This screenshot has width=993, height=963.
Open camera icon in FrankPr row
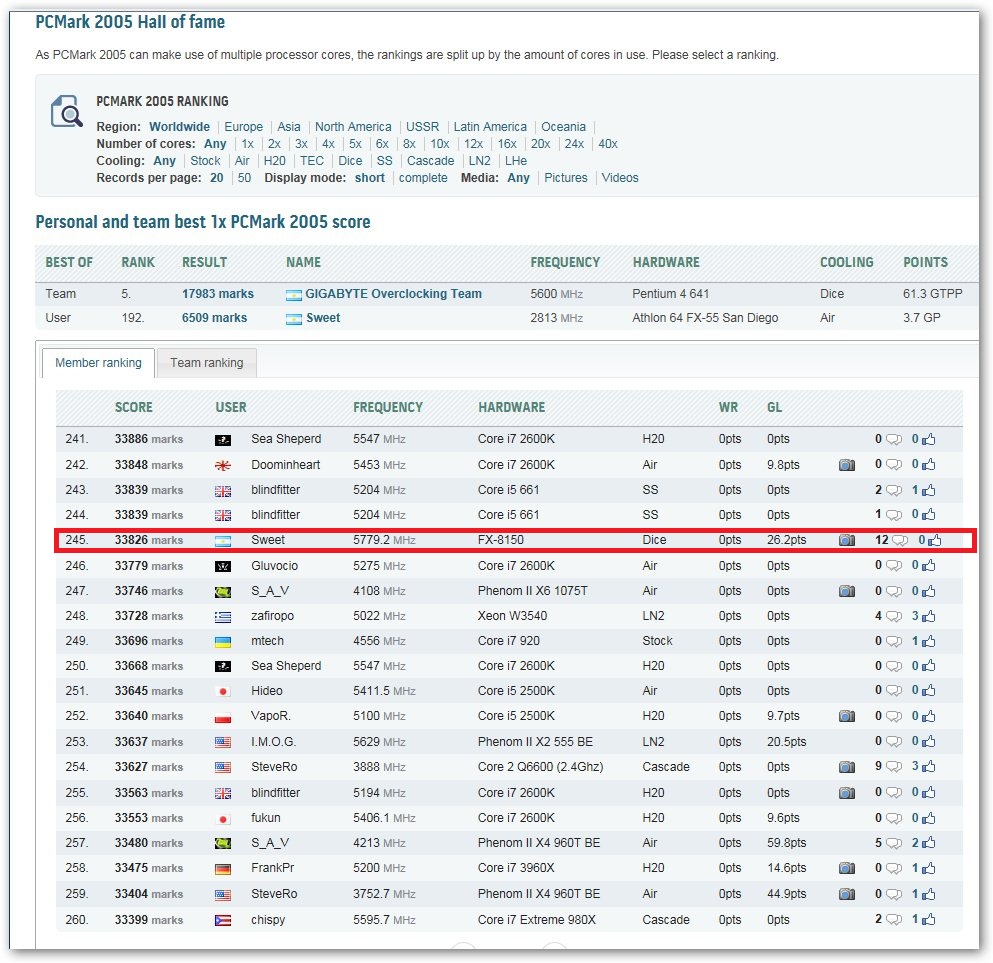pyautogui.click(x=847, y=868)
